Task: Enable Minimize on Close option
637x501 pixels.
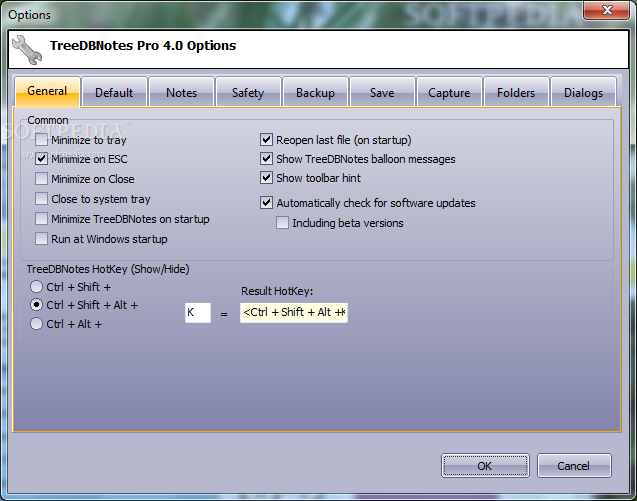Action: (41, 179)
